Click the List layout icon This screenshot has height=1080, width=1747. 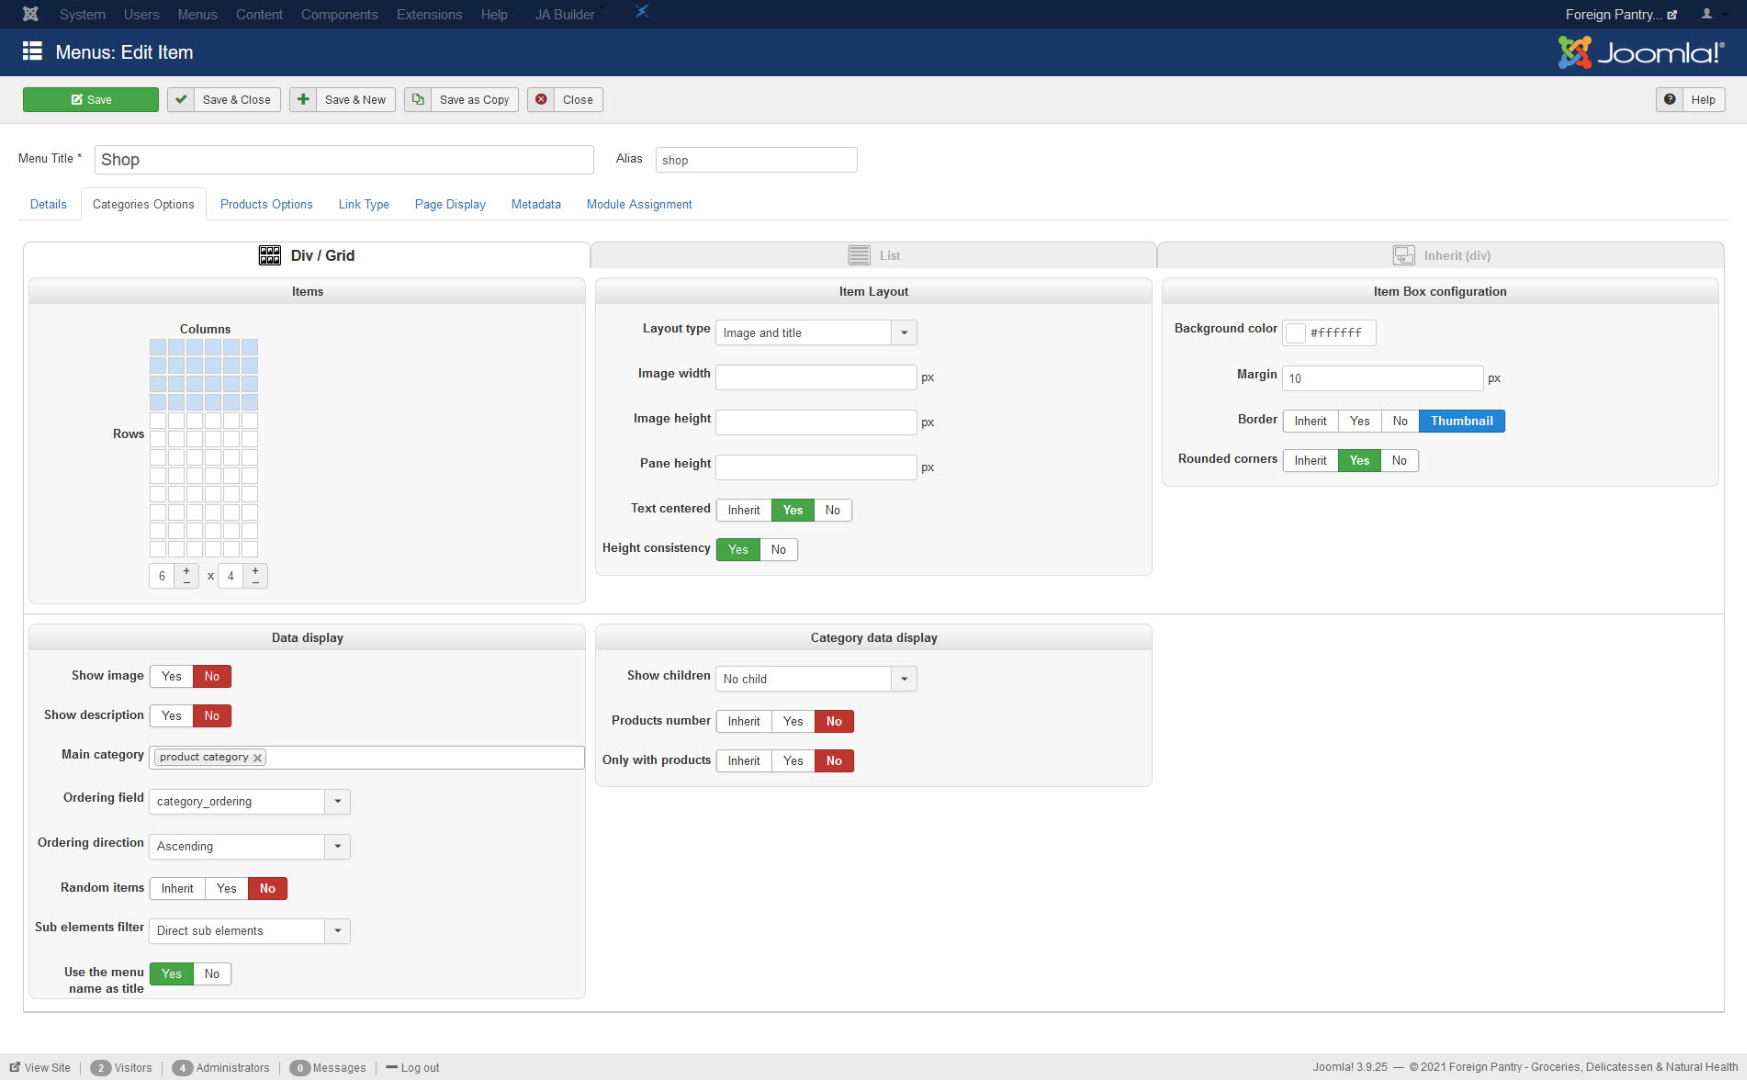click(x=859, y=256)
